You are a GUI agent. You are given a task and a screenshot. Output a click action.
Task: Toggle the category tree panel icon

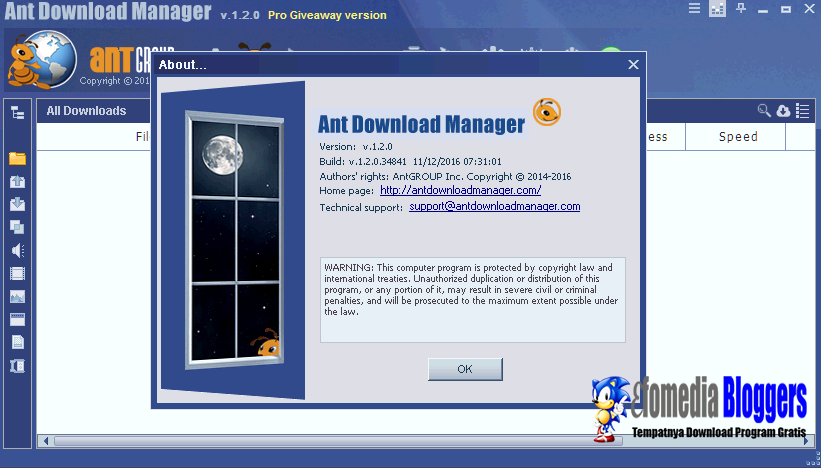[x=17, y=112]
